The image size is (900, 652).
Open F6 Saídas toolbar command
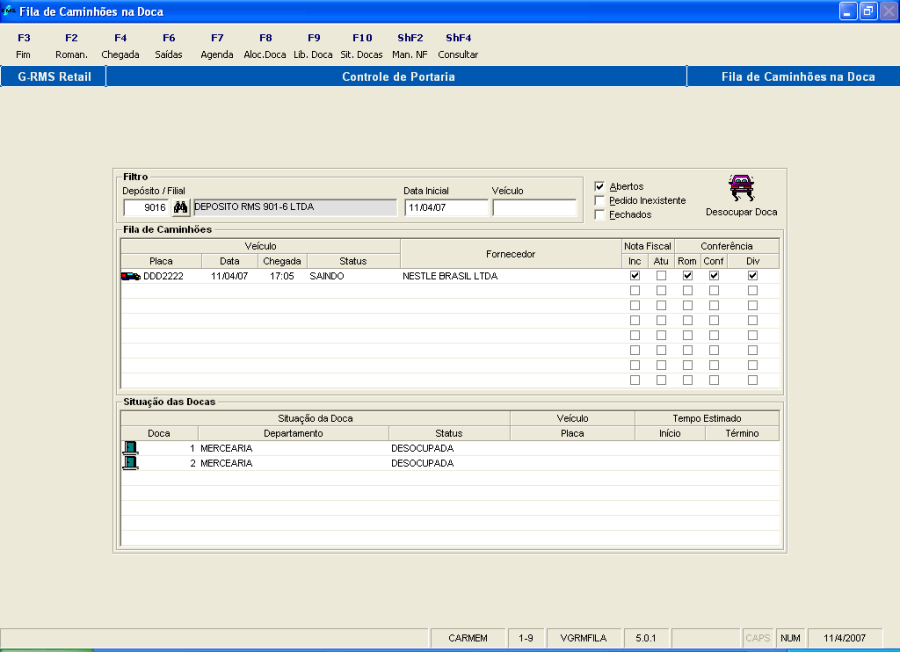tap(168, 46)
